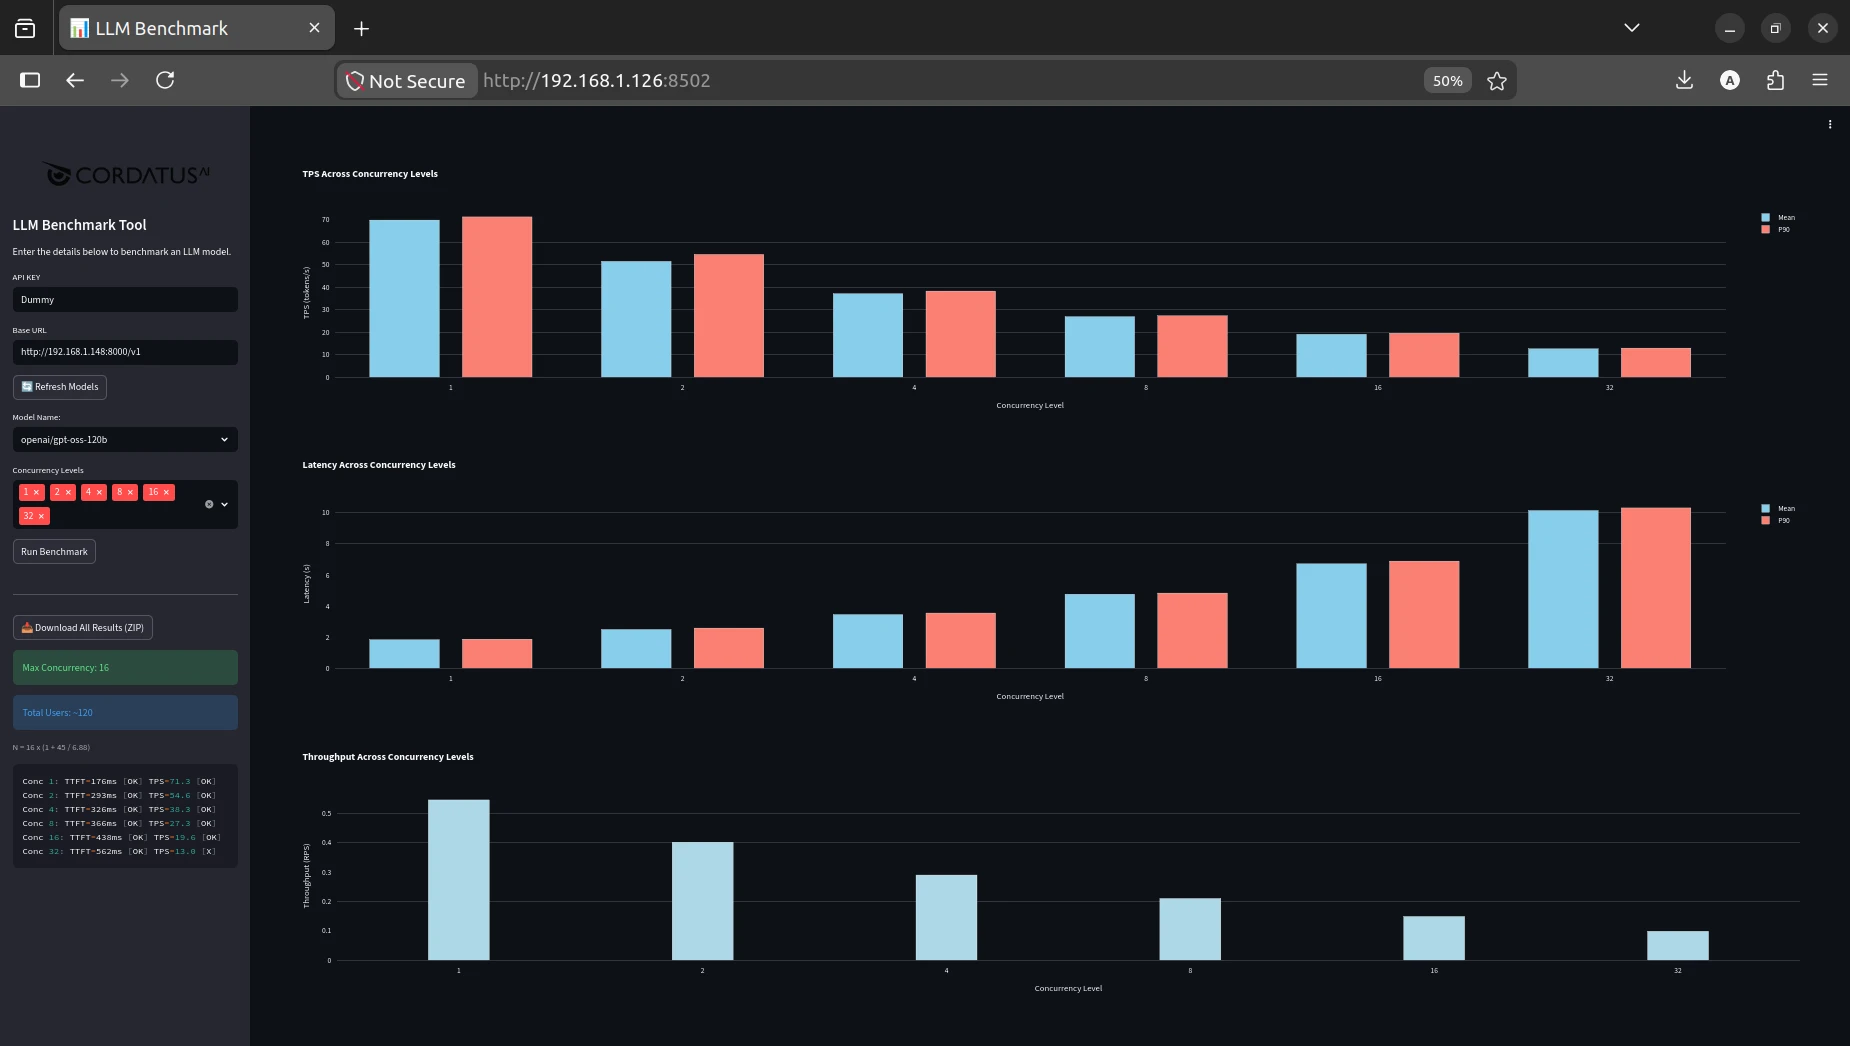Remove concurrency level 16 tag
Screen dimensions: 1850x1046
click(x=166, y=492)
